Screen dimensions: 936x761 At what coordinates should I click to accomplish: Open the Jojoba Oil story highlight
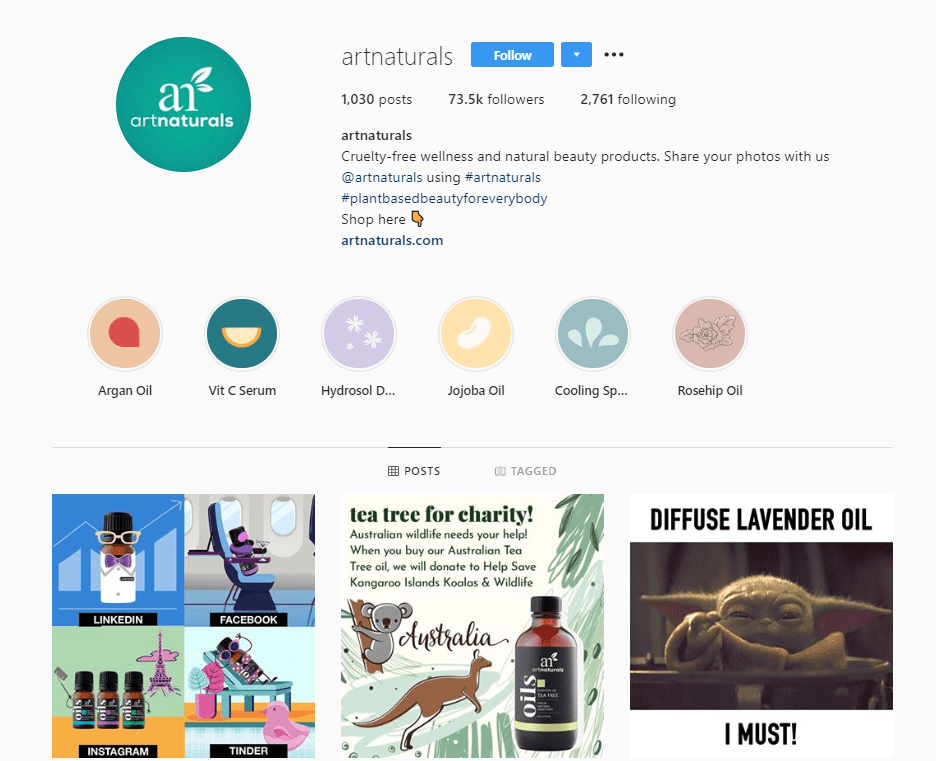[476, 334]
